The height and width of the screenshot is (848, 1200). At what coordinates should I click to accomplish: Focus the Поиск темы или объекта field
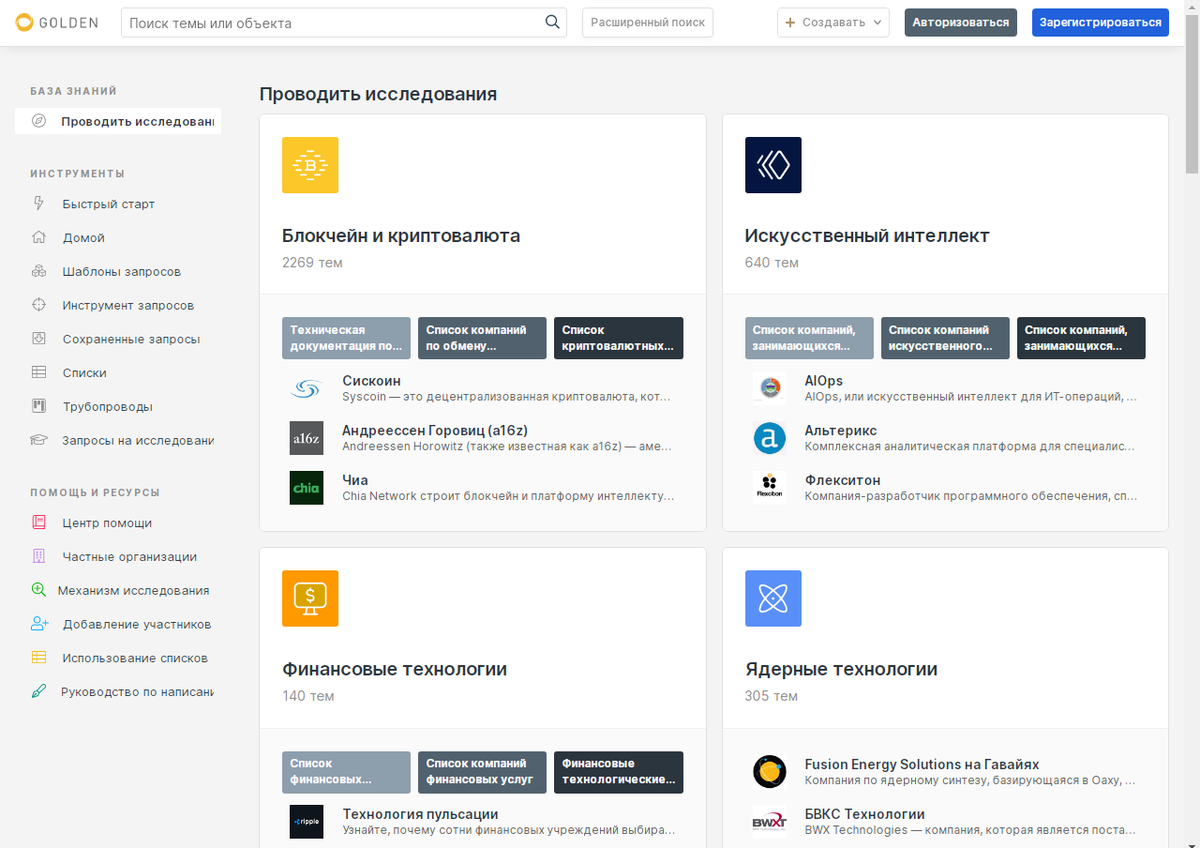(x=344, y=22)
